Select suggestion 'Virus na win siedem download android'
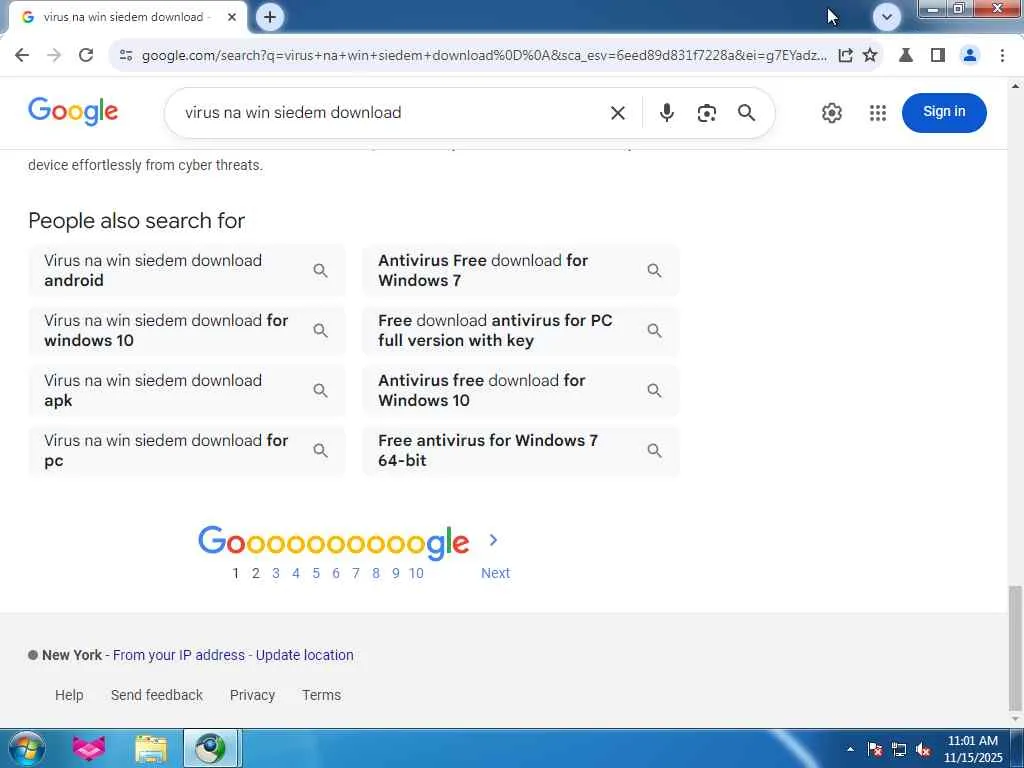The height and width of the screenshot is (768, 1024). pos(187,270)
